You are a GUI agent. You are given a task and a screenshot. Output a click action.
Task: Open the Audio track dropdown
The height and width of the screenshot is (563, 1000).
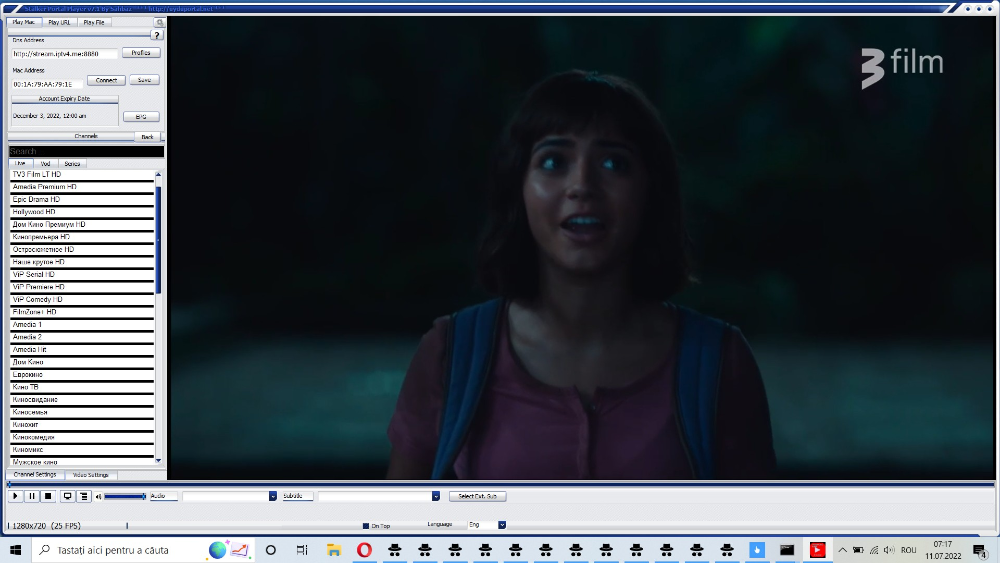click(x=230, y=496)
